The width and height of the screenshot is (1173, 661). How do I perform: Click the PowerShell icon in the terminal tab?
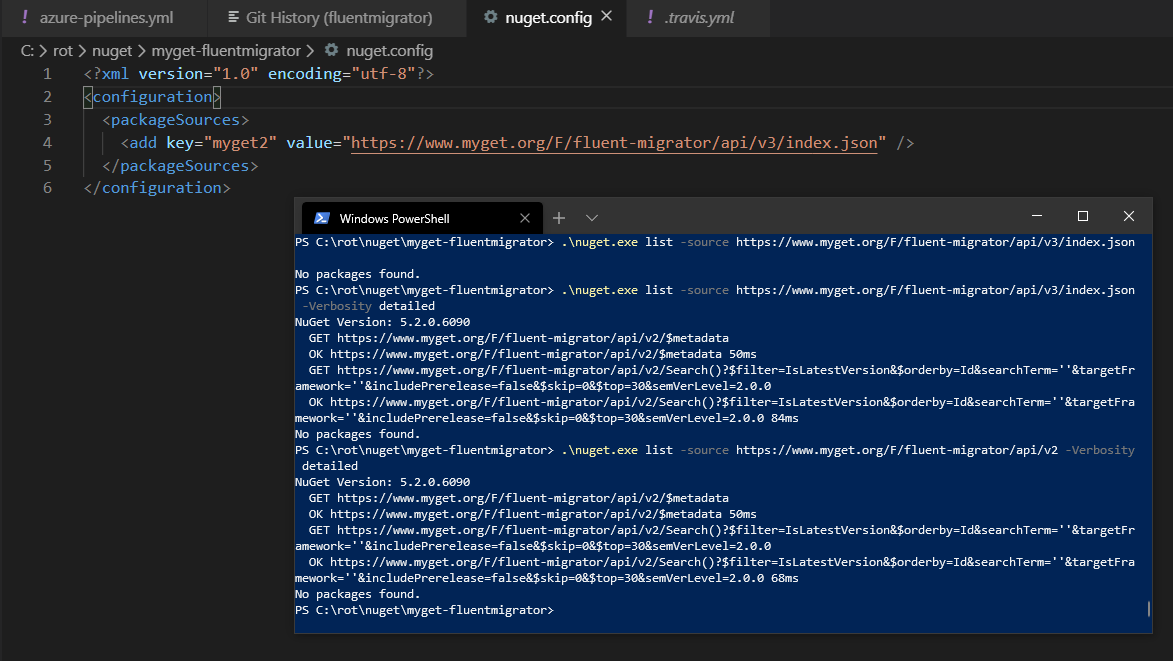322,217
